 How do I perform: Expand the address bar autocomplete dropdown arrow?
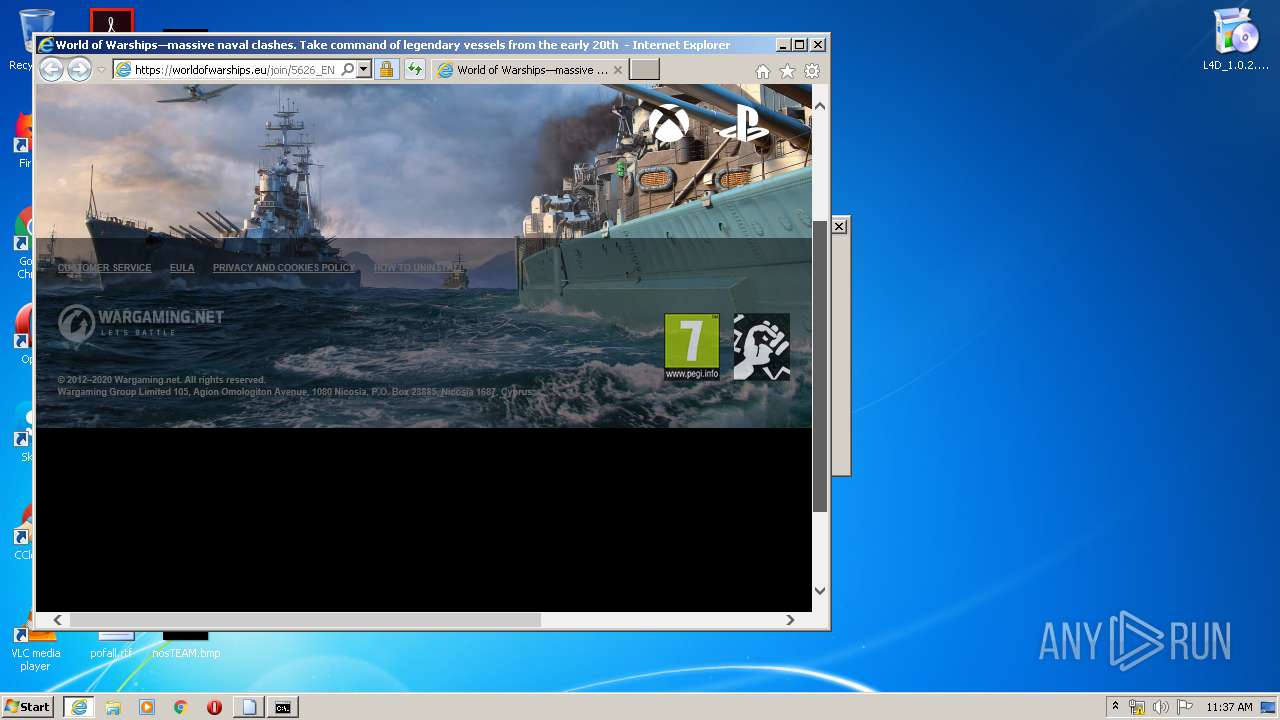[x=364, y=70]
